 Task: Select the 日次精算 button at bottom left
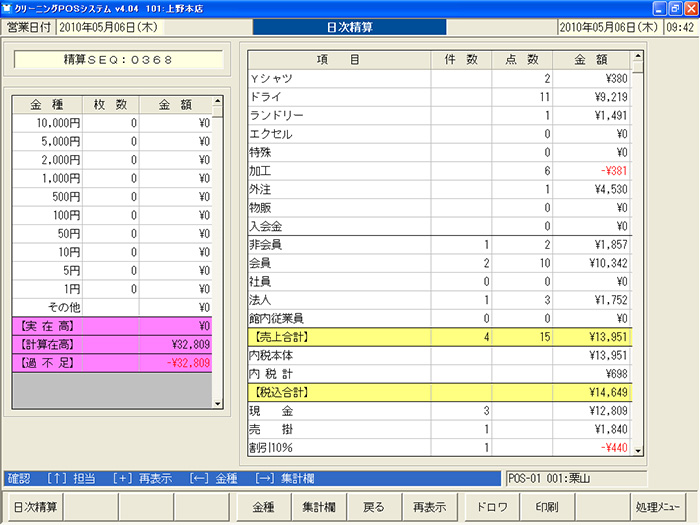(35, 507)
